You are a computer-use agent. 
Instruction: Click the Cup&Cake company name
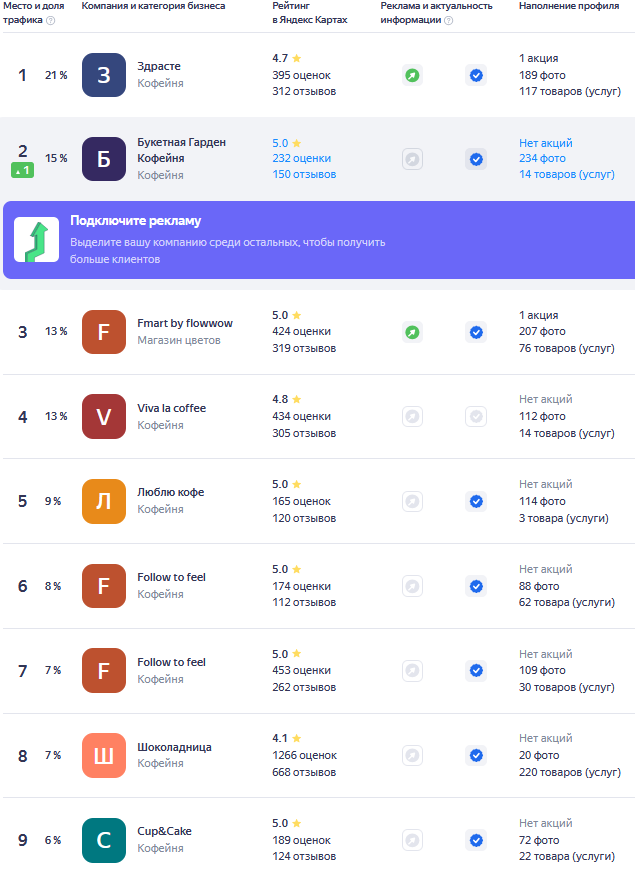click(164, 831)
